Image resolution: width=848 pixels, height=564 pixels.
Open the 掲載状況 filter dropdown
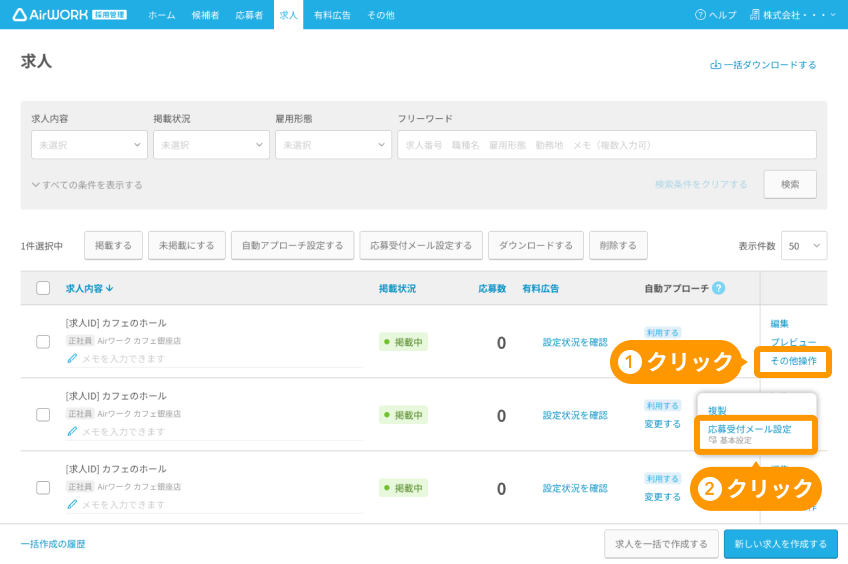211,145
